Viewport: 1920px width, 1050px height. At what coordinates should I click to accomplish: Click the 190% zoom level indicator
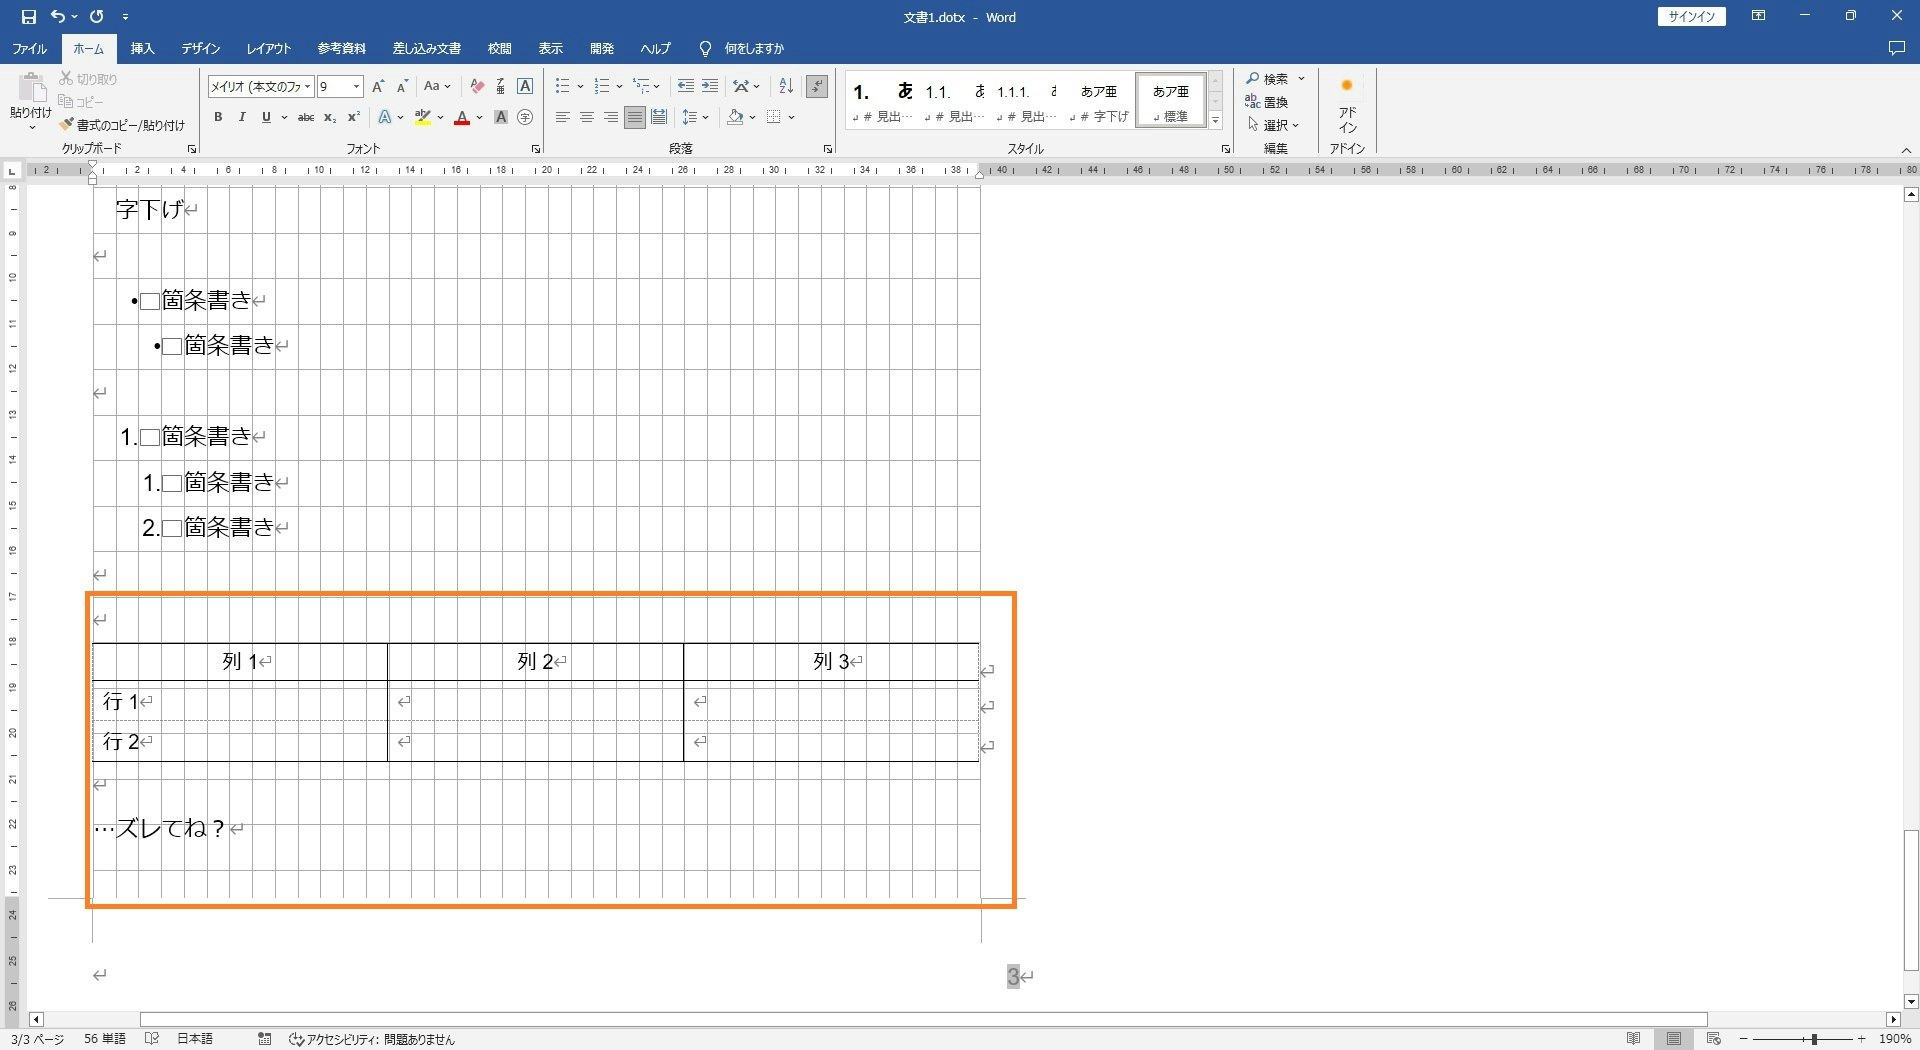(1894, 1039)
